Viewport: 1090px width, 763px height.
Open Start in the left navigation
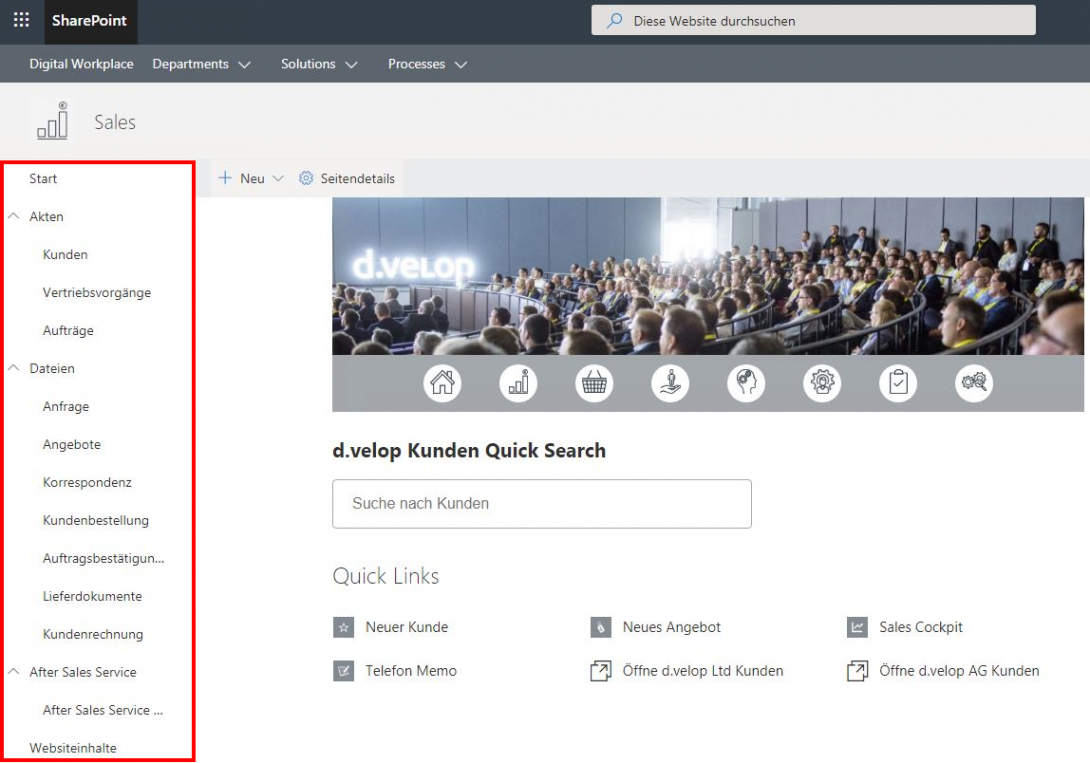coord(43,179)
